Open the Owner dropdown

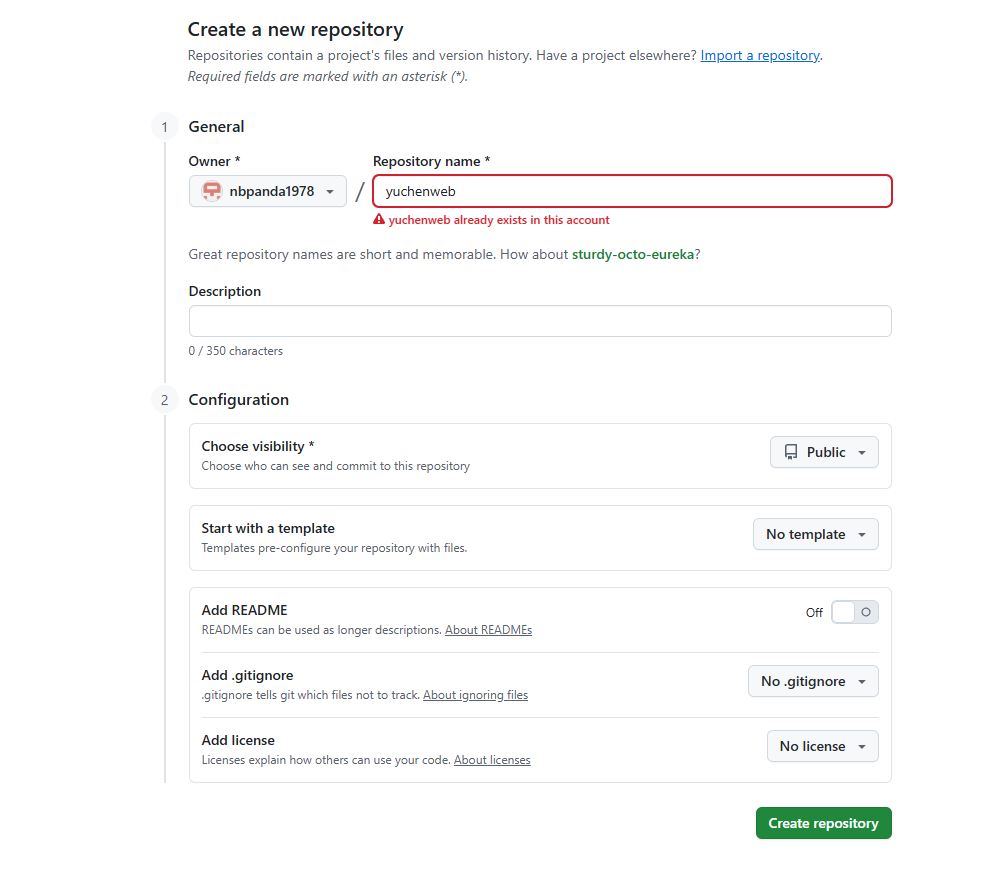[268, 191]
